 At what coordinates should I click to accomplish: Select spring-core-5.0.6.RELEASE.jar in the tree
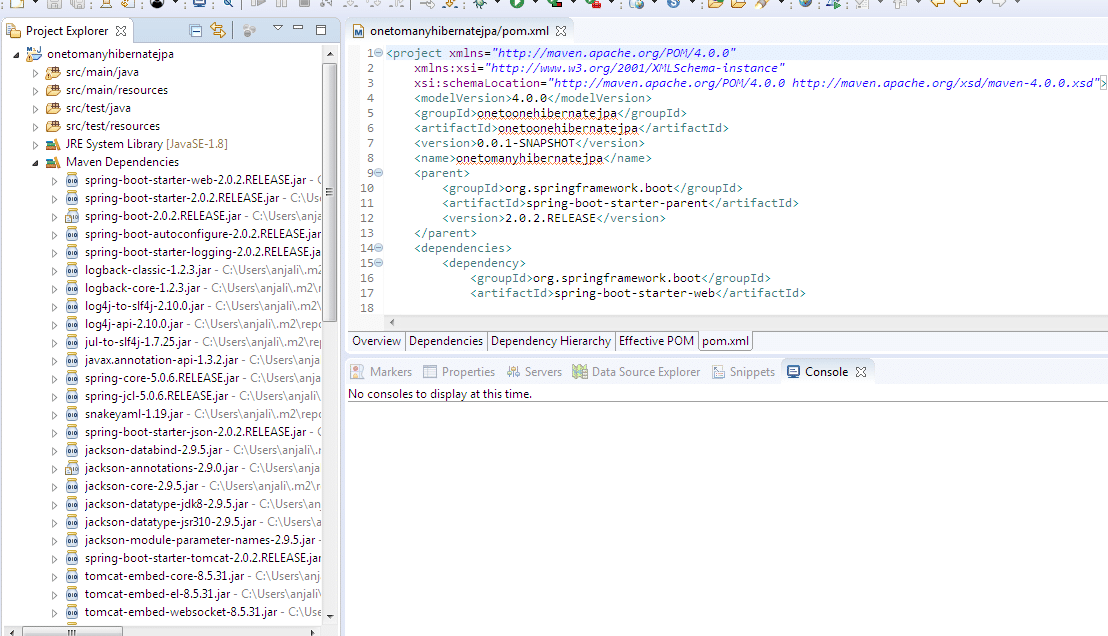(161, 378)
